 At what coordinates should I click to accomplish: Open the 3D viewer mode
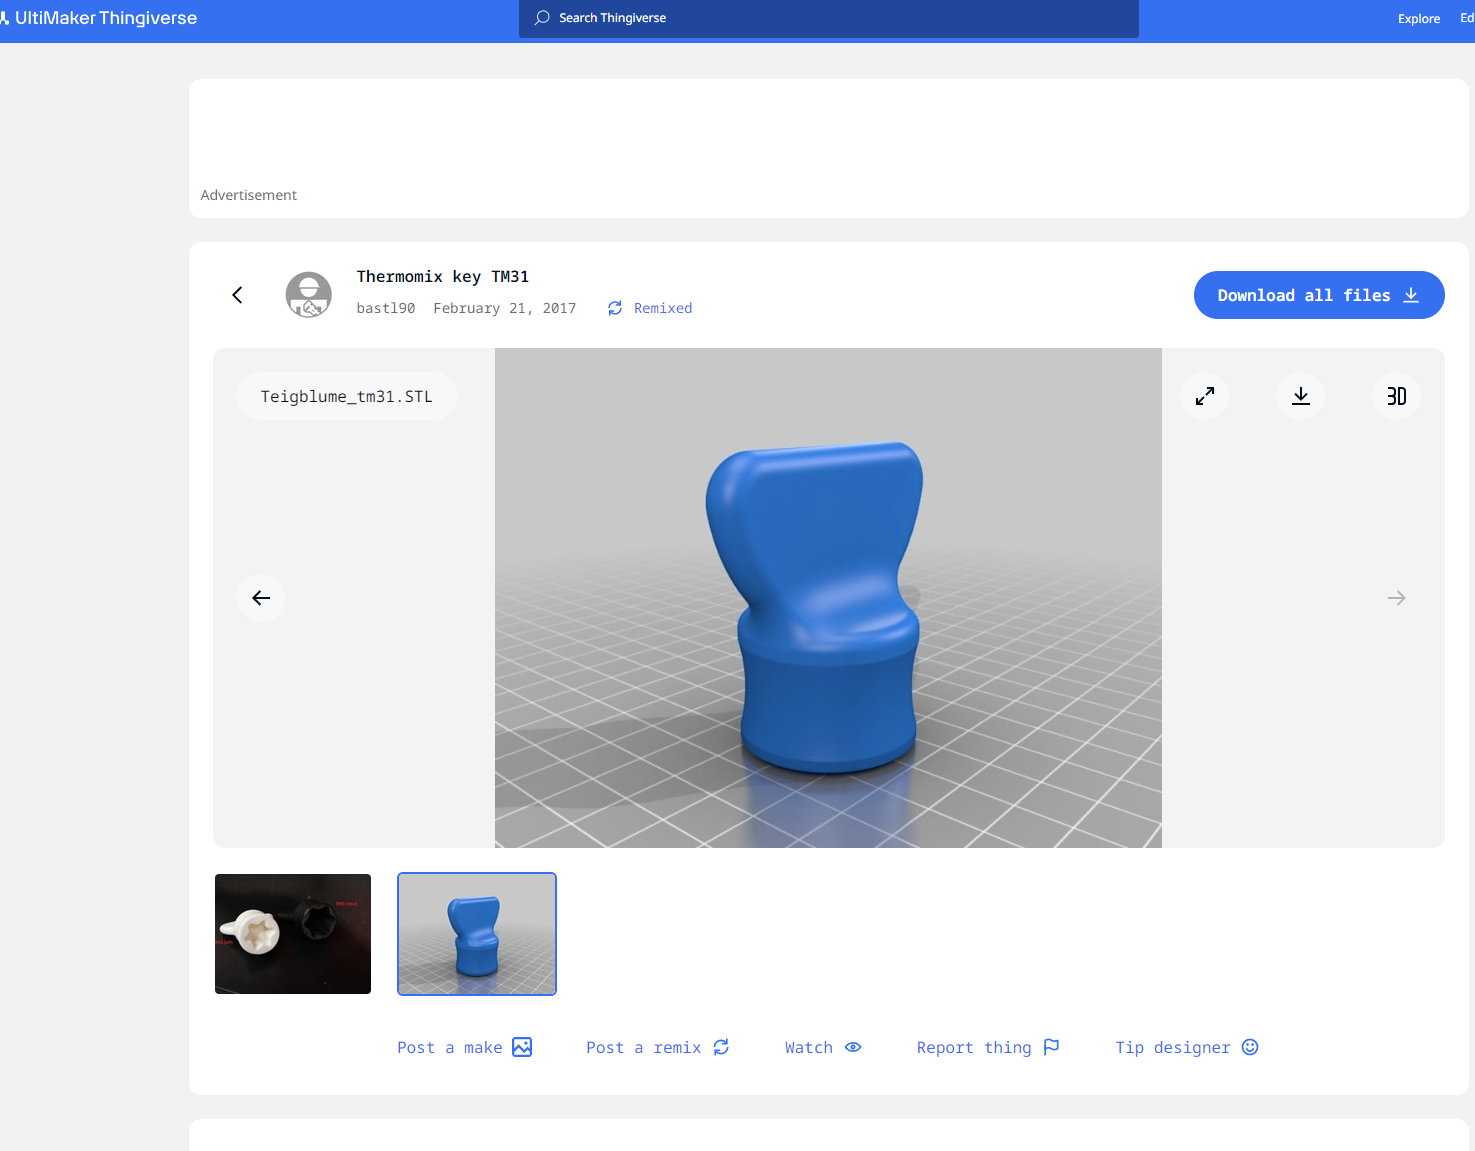[1397, 396]
